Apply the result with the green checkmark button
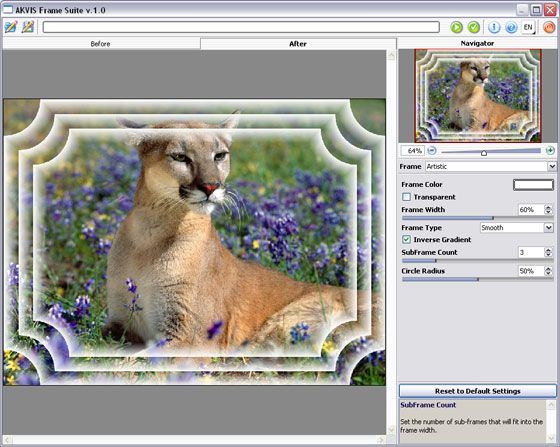Screen dimensions: 560x447 click(474, 27)
